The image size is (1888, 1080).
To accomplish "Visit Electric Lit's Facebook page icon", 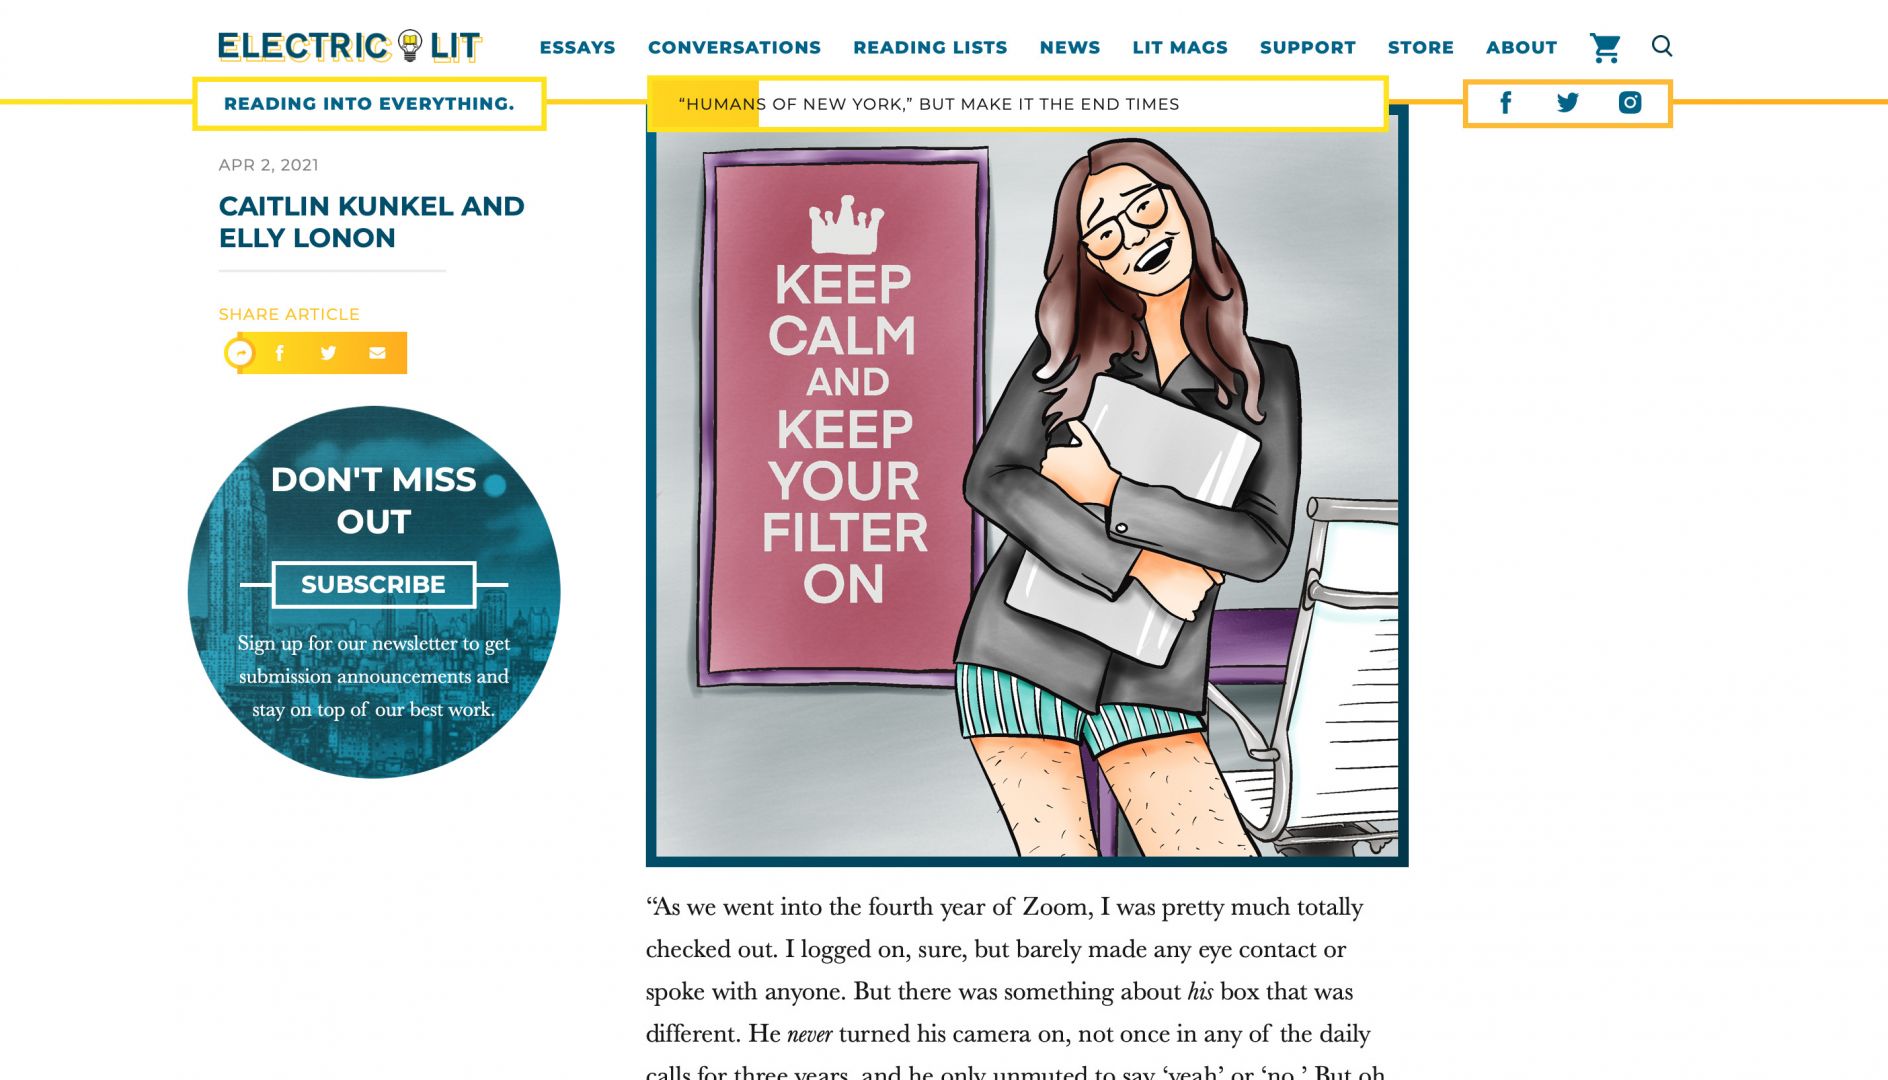I will point(1506,102).
